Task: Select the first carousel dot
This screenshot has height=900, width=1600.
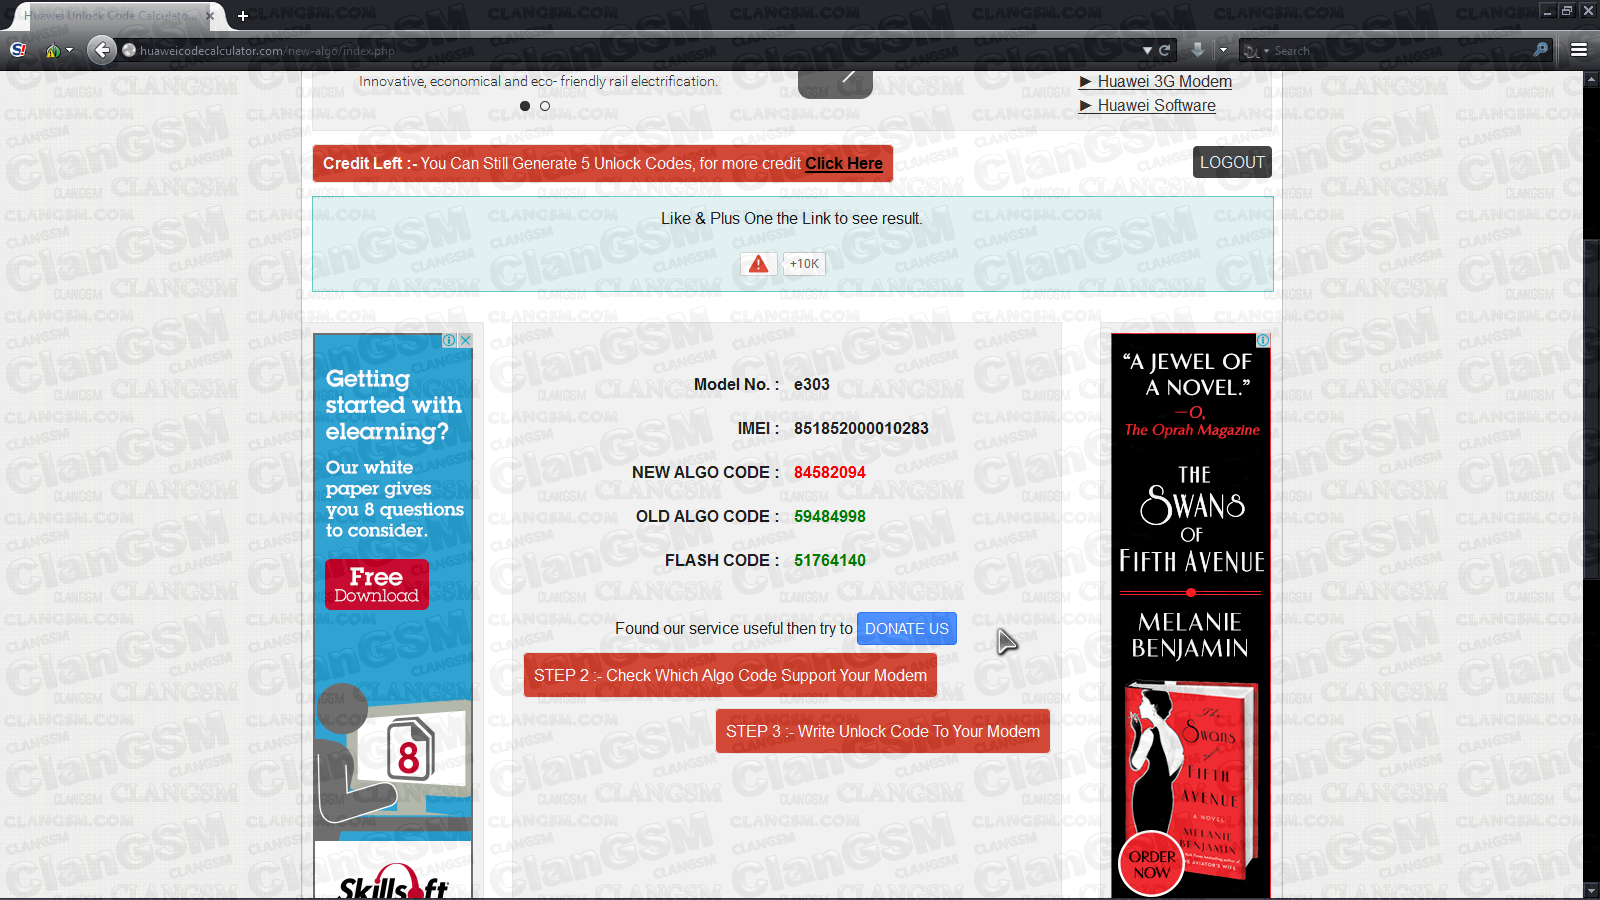Action: (525, 106)
